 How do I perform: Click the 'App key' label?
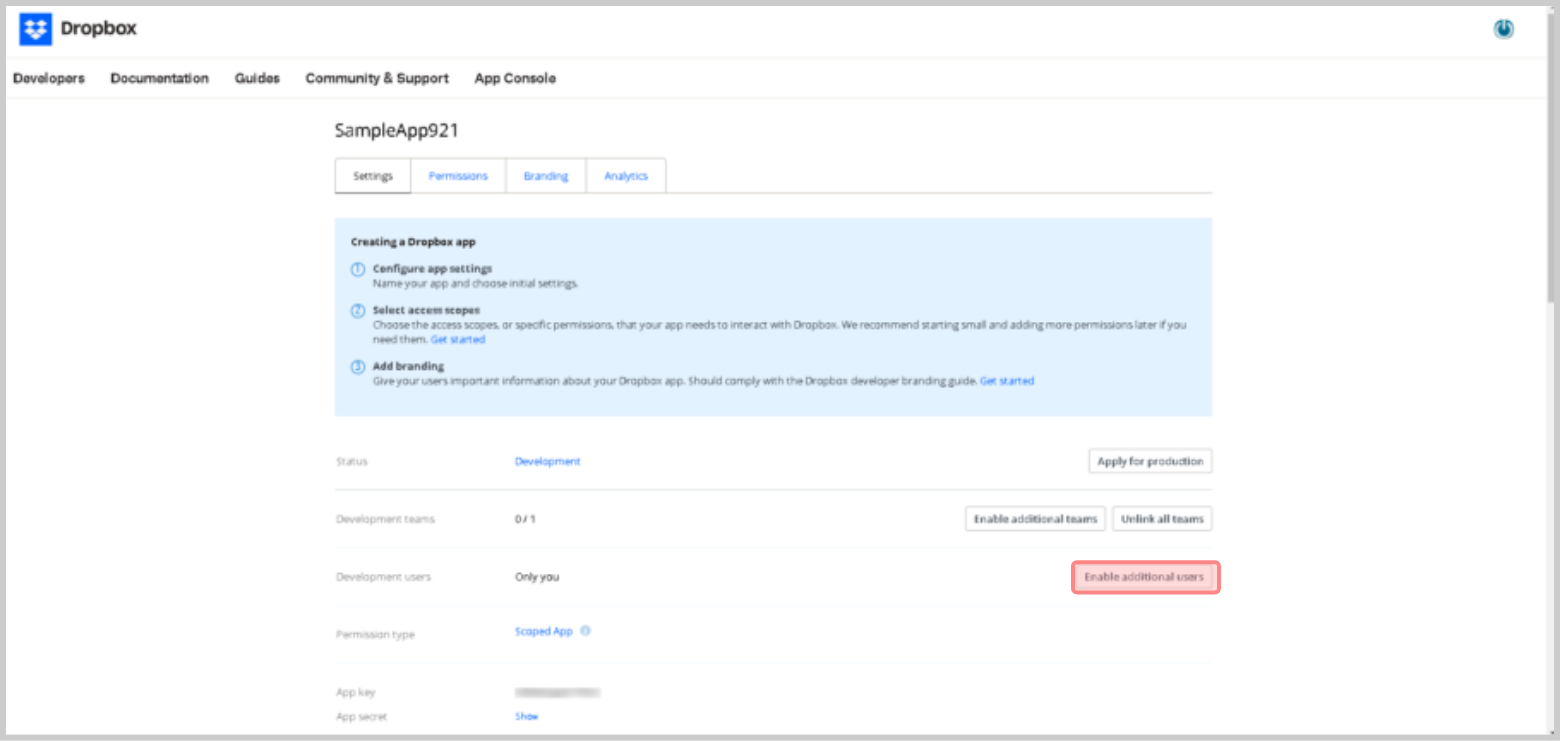[356, 692]
